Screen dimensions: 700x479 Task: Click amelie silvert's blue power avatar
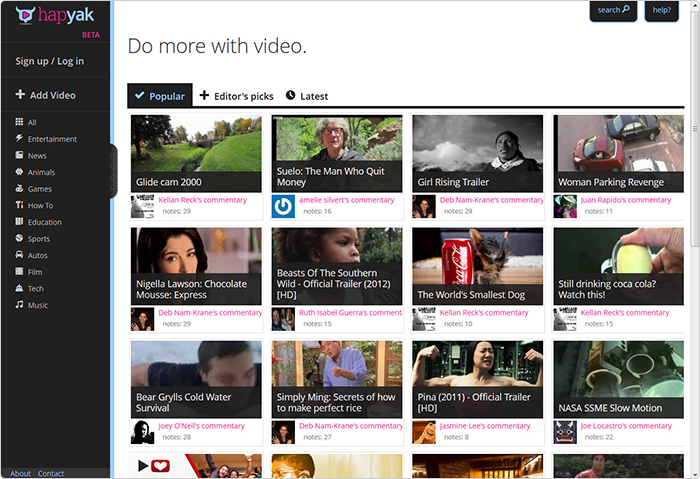pos(283,206)
